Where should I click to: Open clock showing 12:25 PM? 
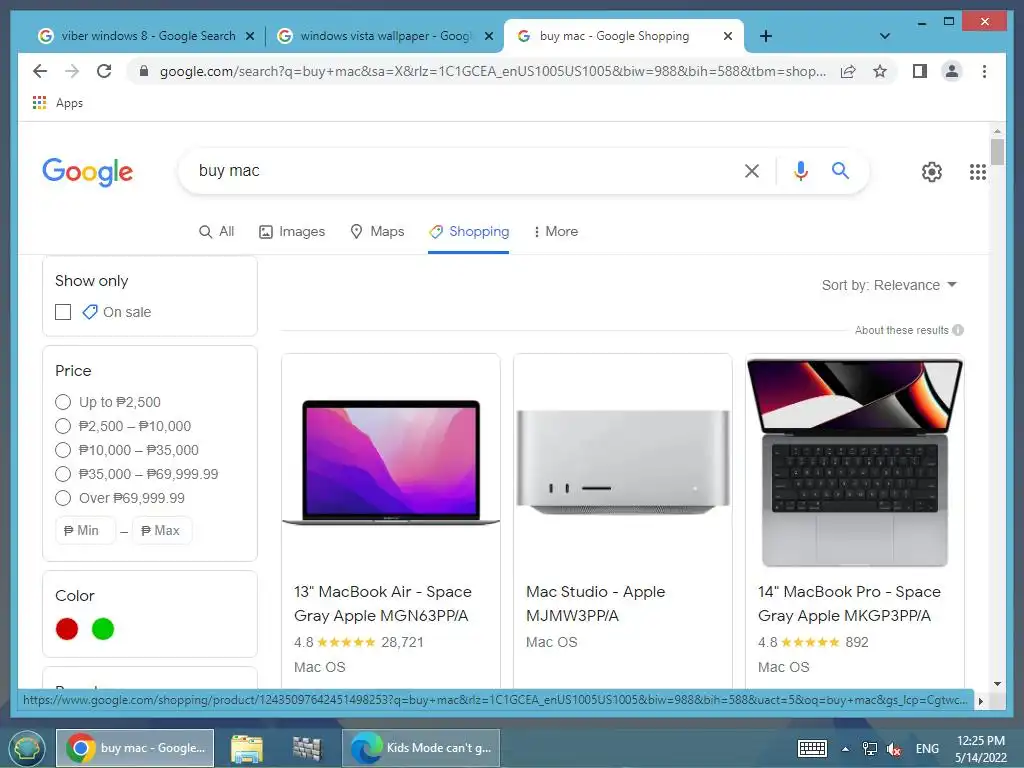(981, 749)
